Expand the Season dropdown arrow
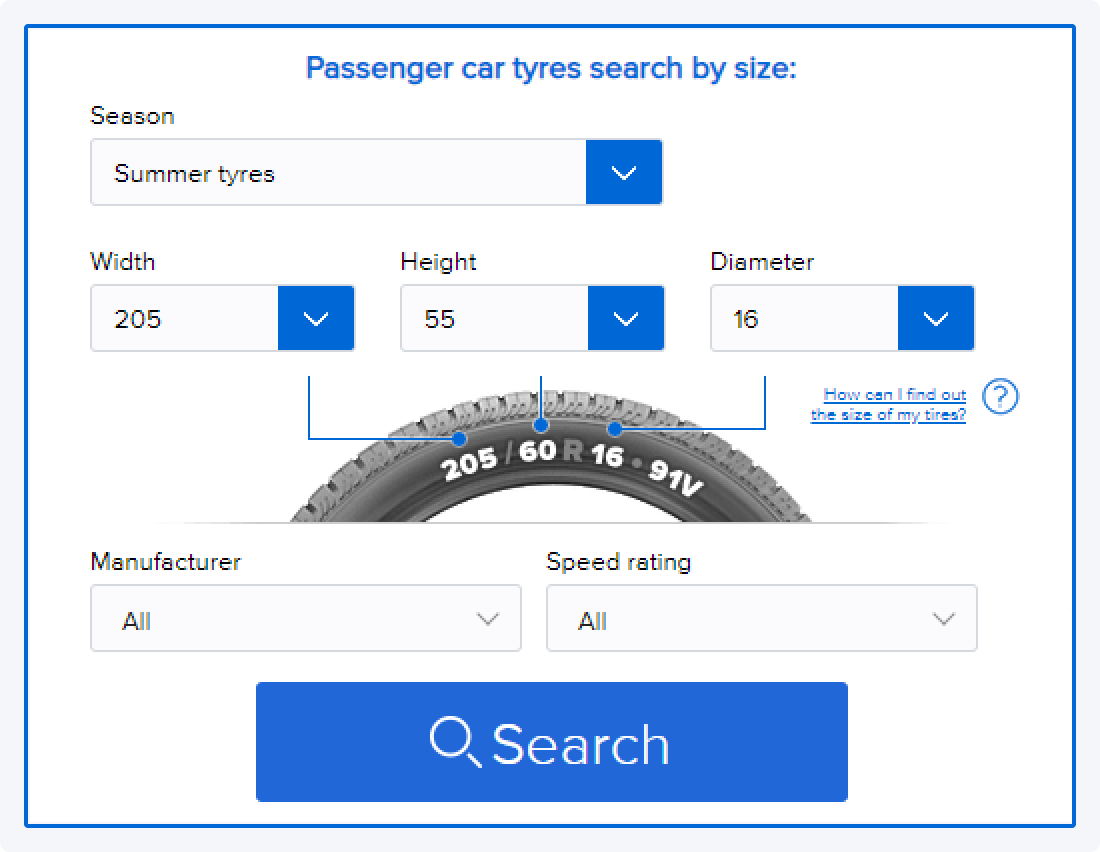 pyautogui.click(x=624, y=173)
